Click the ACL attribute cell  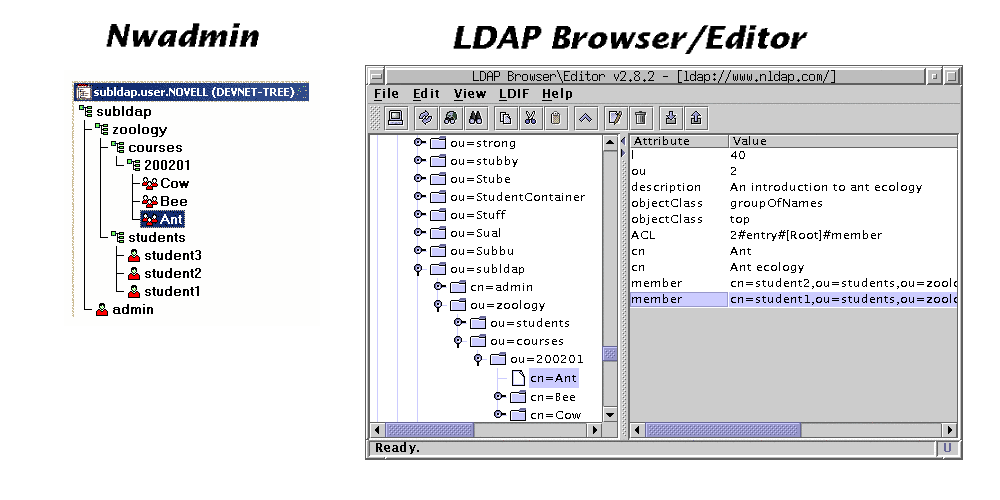click(x=679, y=235)
